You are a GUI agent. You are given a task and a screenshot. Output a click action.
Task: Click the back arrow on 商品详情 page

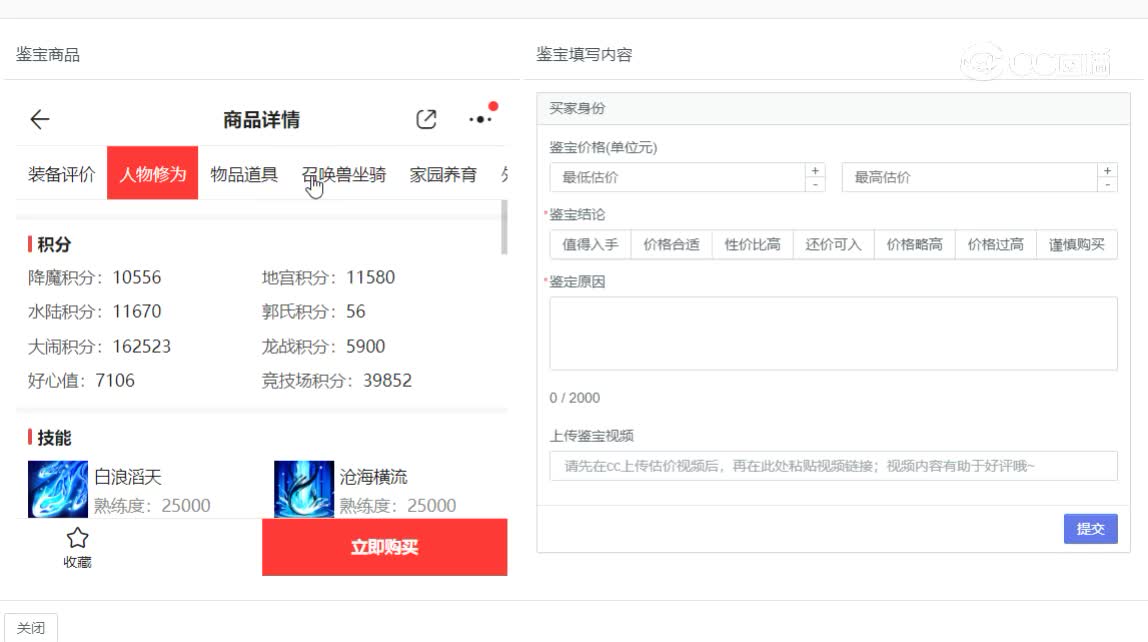39,119
